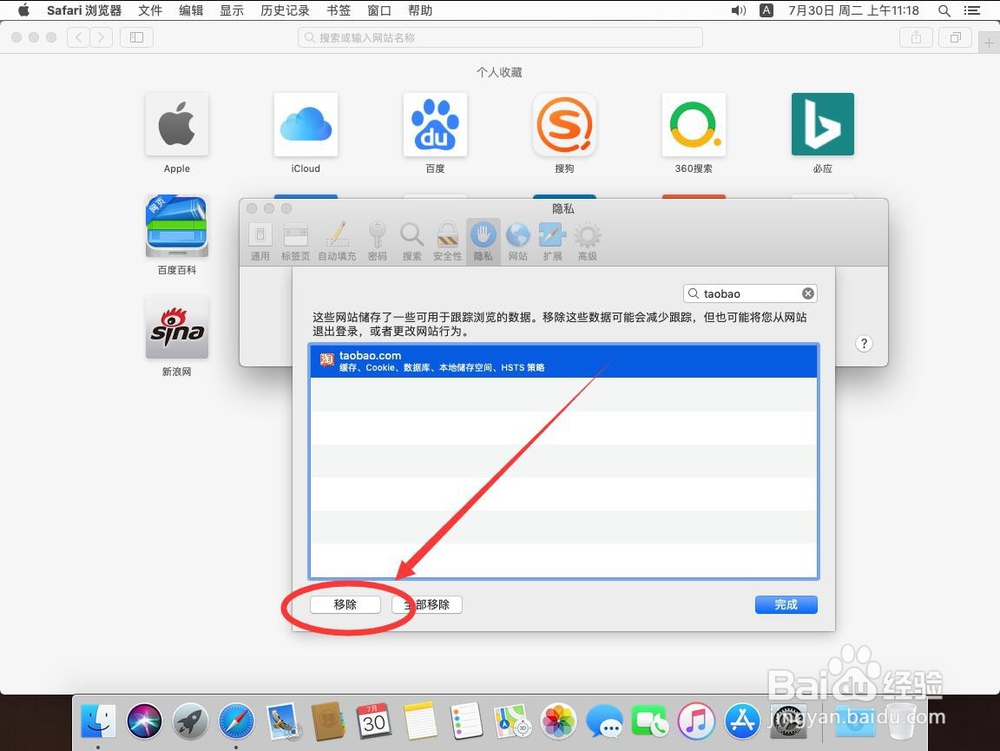The width and height of the screenshot is (1000, 751).
Task: Open FaceTime in the Dock
Action: 650,721
